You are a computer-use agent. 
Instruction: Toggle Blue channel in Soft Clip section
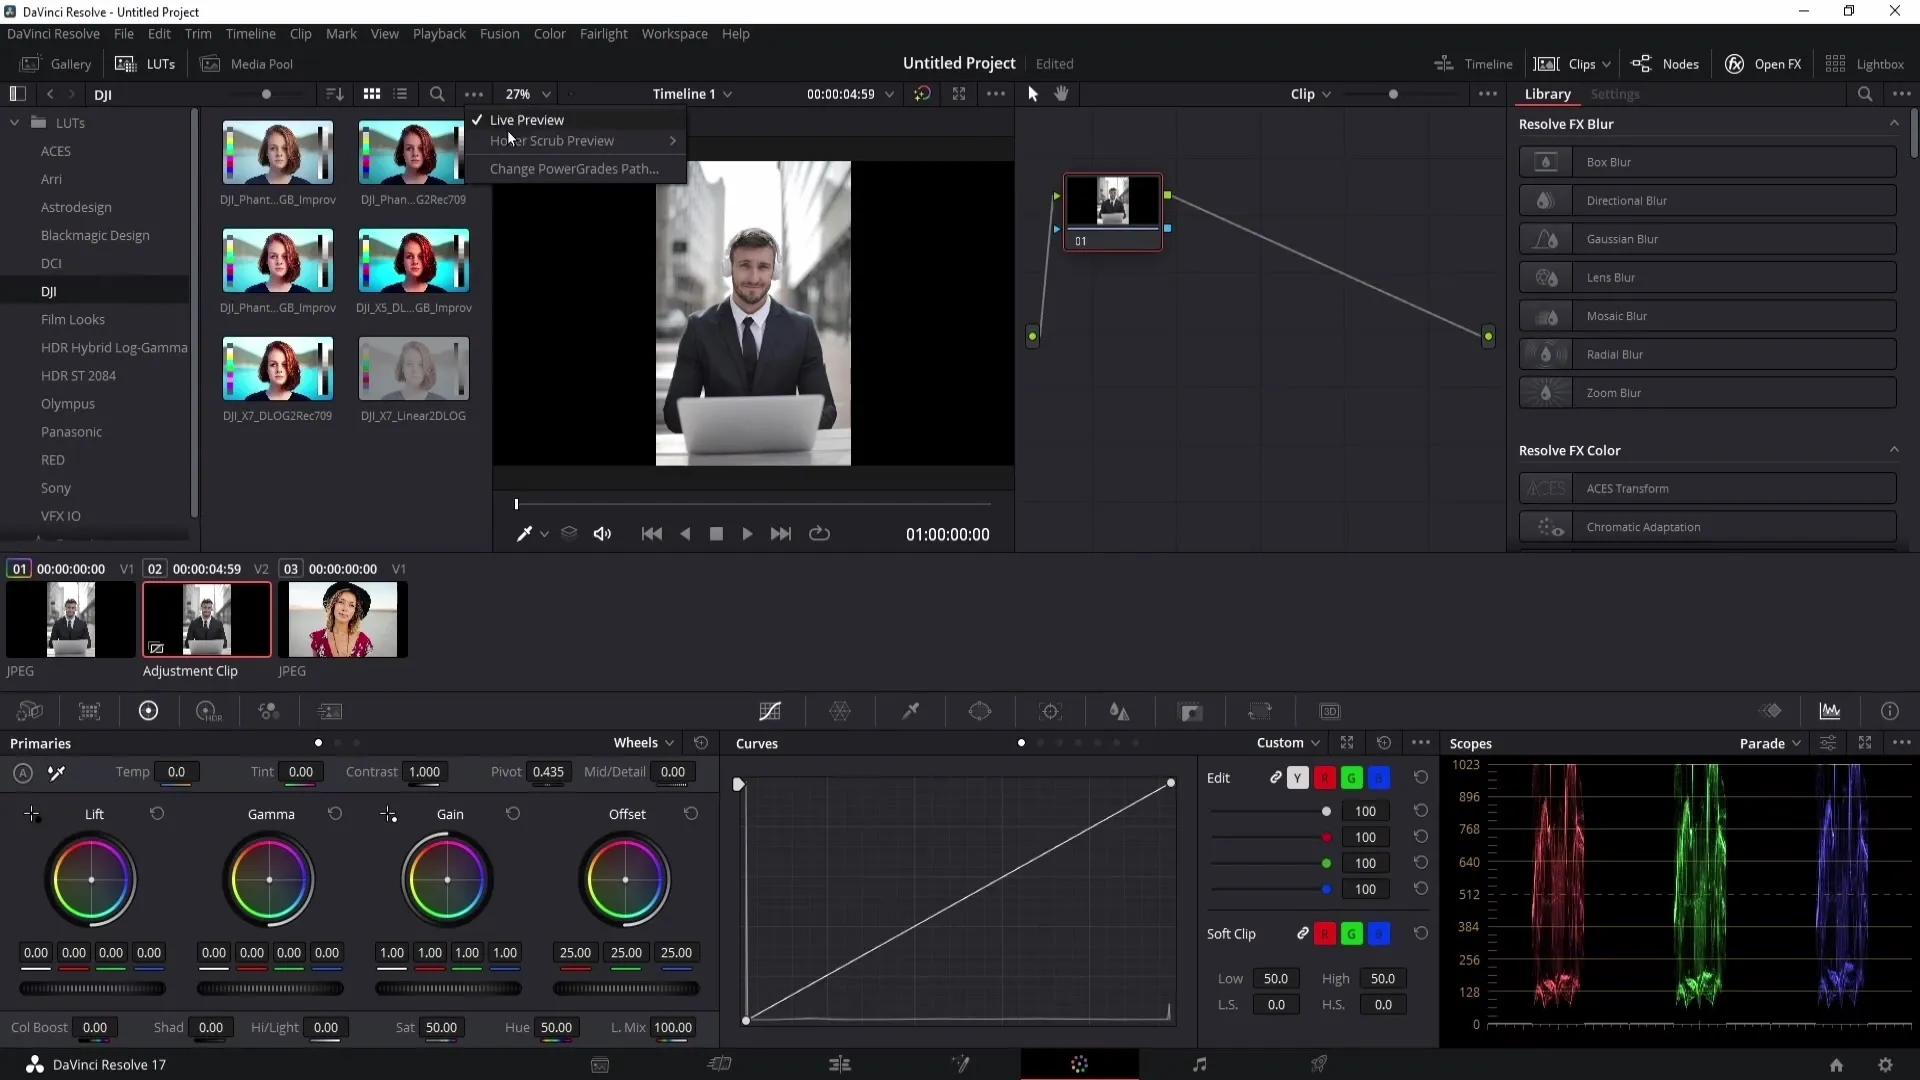point(1379,934)
